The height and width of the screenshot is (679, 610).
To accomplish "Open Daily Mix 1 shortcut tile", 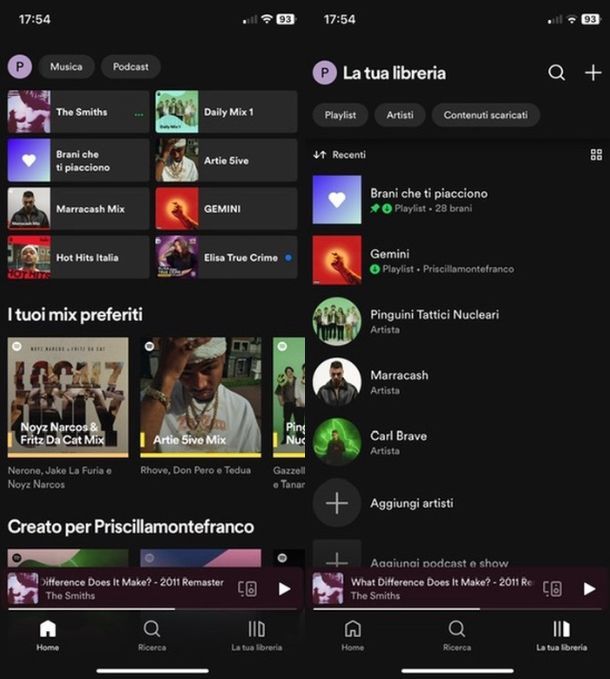I will click(x=226, y=112).
